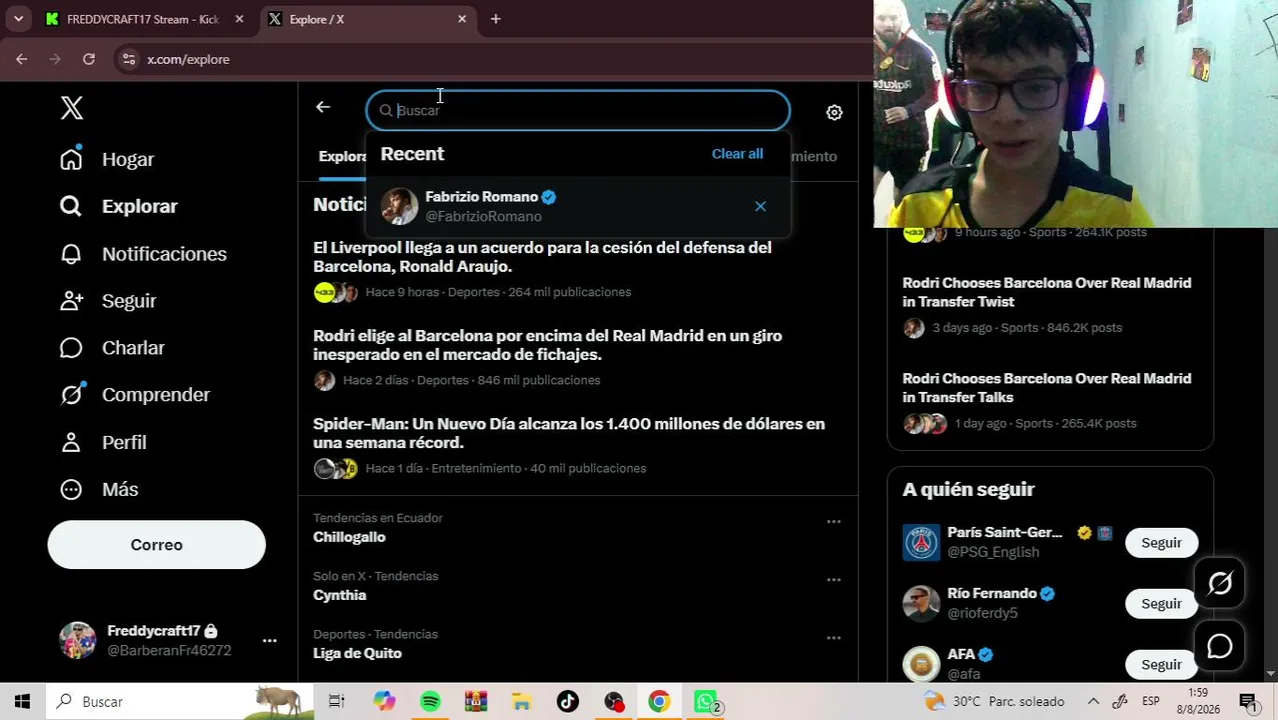1278x720 pixels.
Task: Open Windows notification center
Action: tap(1247, 702)
